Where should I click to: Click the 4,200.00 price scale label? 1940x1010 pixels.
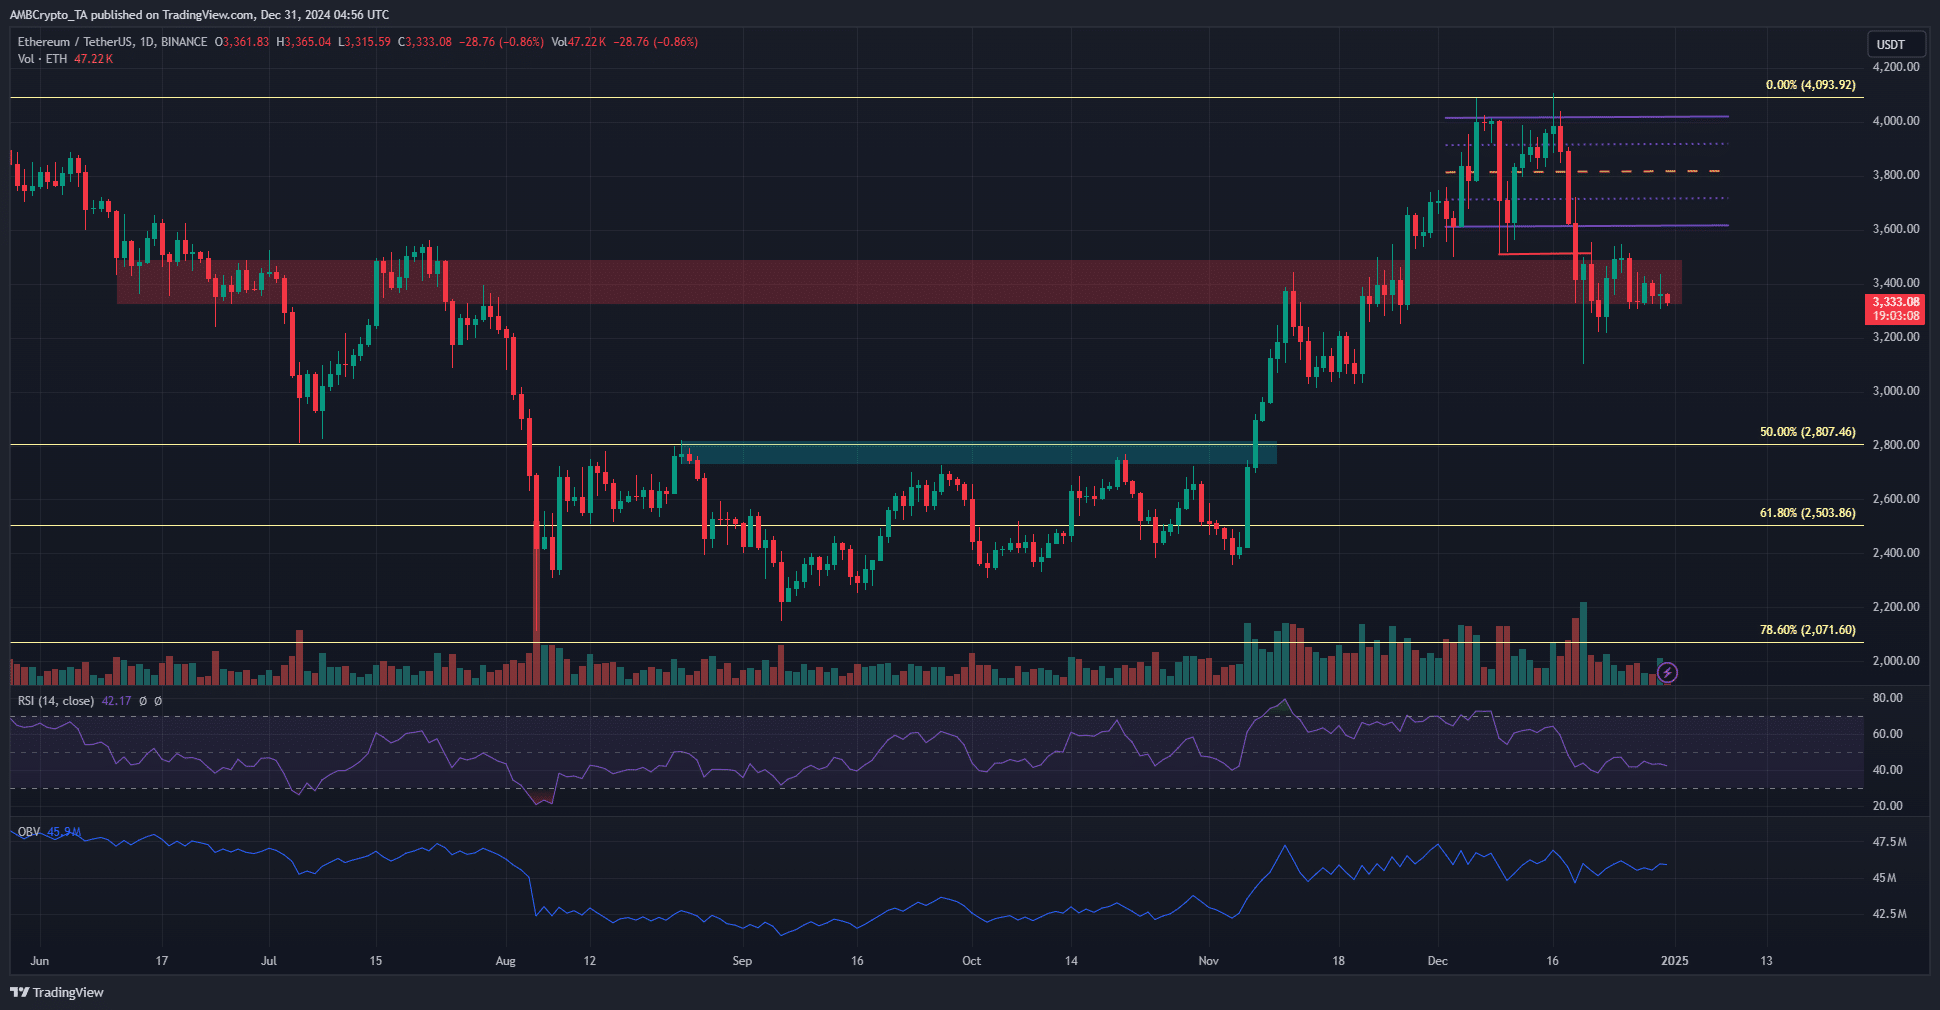[1898, 68]
